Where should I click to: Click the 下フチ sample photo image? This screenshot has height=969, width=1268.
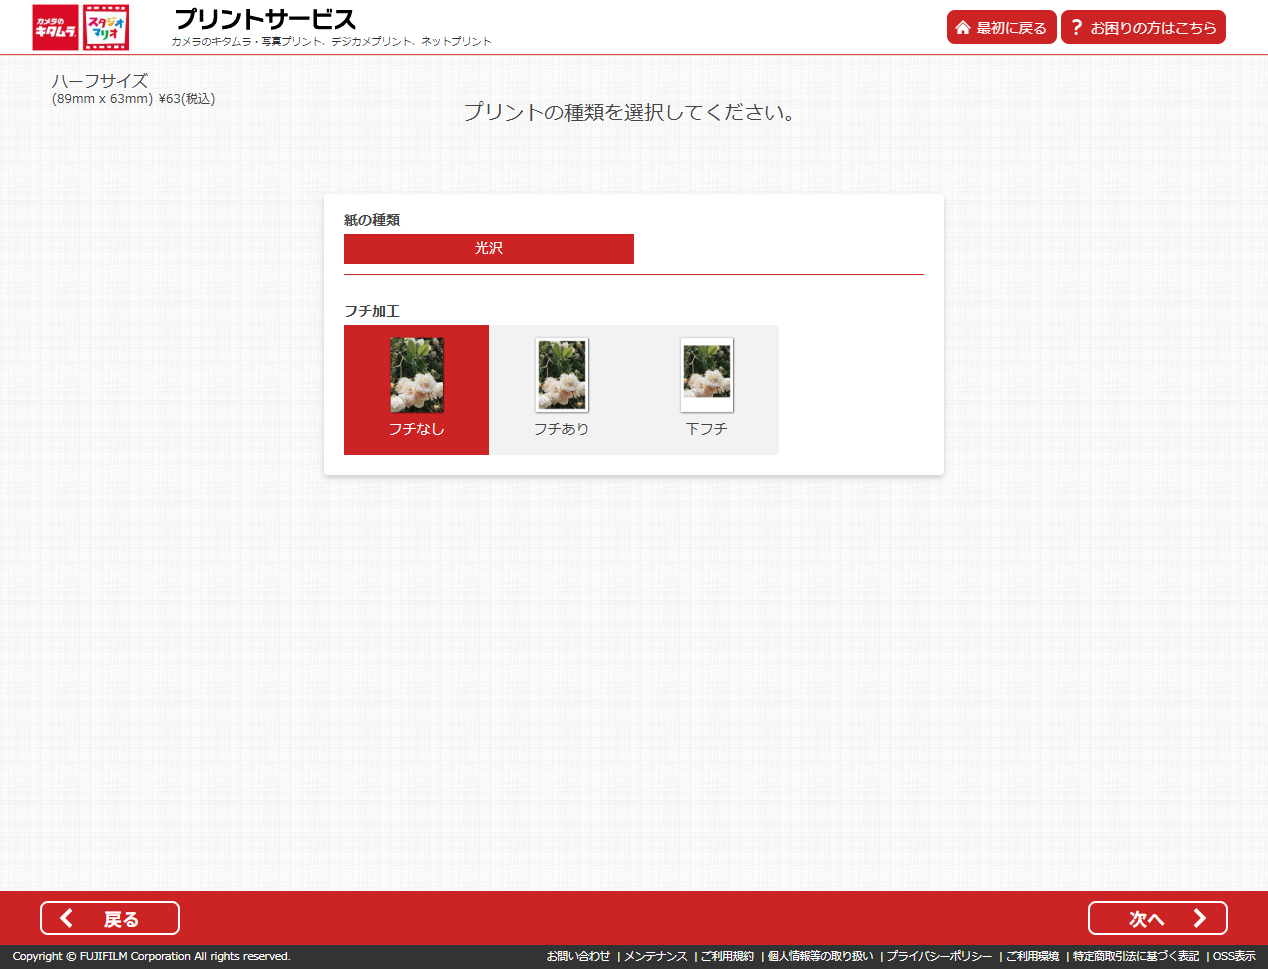[706, 374]
